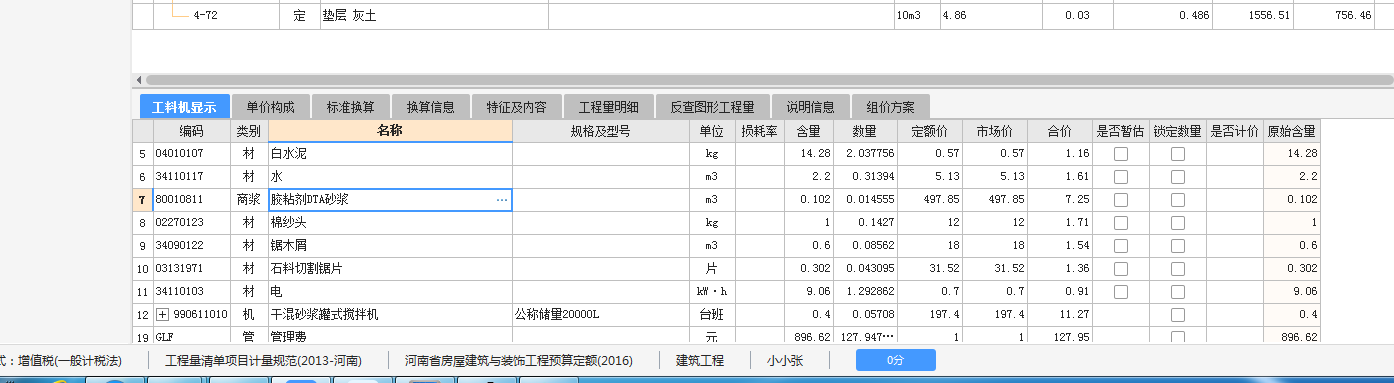Screen dimensions: 1394x383
Task: Enable 锁定数量 checkbox for 干混砂浆罐式搅拌机
Action: click(x=1178, y=315)
